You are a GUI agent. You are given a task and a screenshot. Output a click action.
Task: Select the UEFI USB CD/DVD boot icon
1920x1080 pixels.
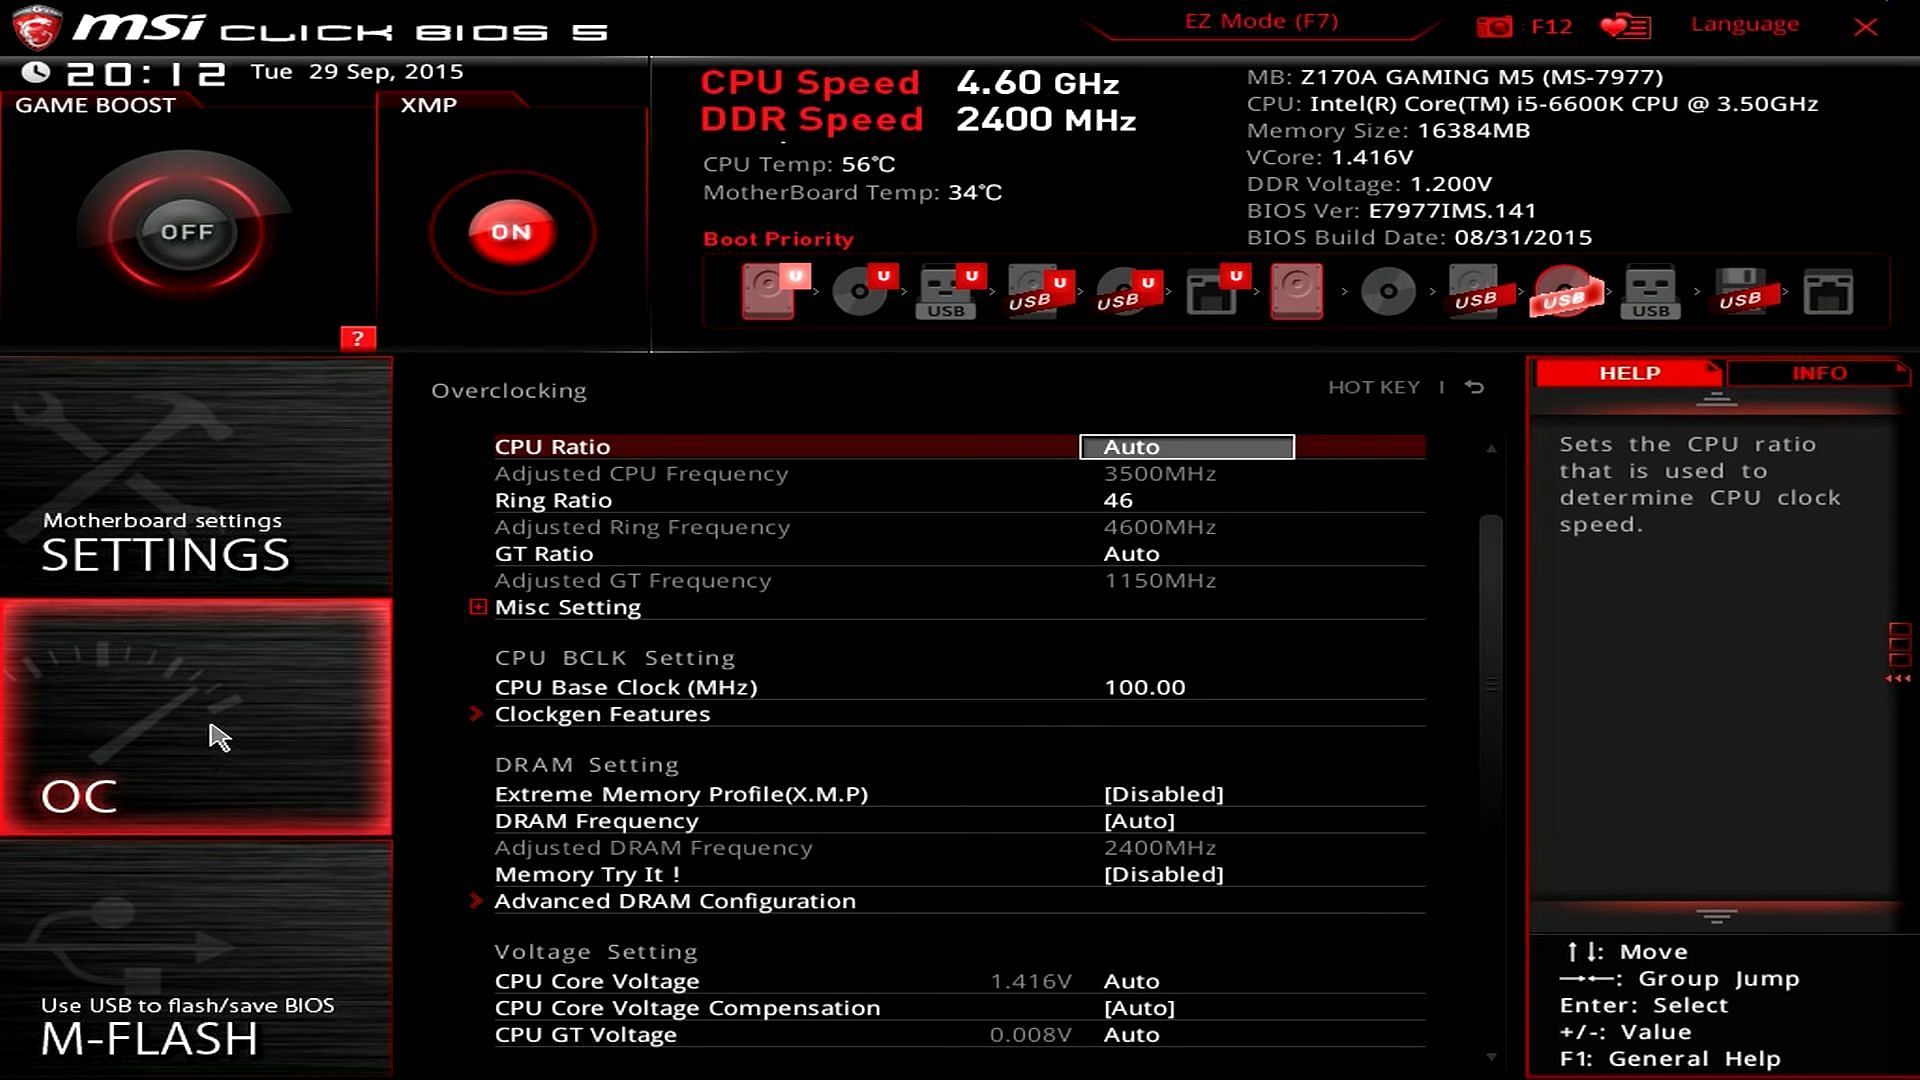coord(1128,292)
